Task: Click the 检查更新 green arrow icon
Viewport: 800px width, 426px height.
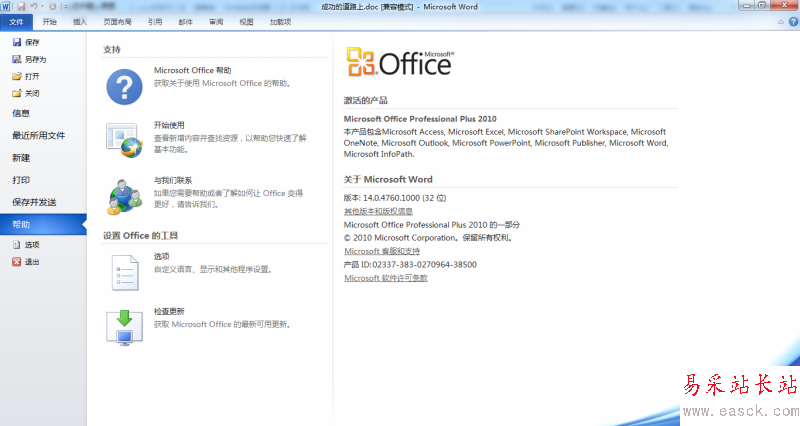Action: pos(124,328)
